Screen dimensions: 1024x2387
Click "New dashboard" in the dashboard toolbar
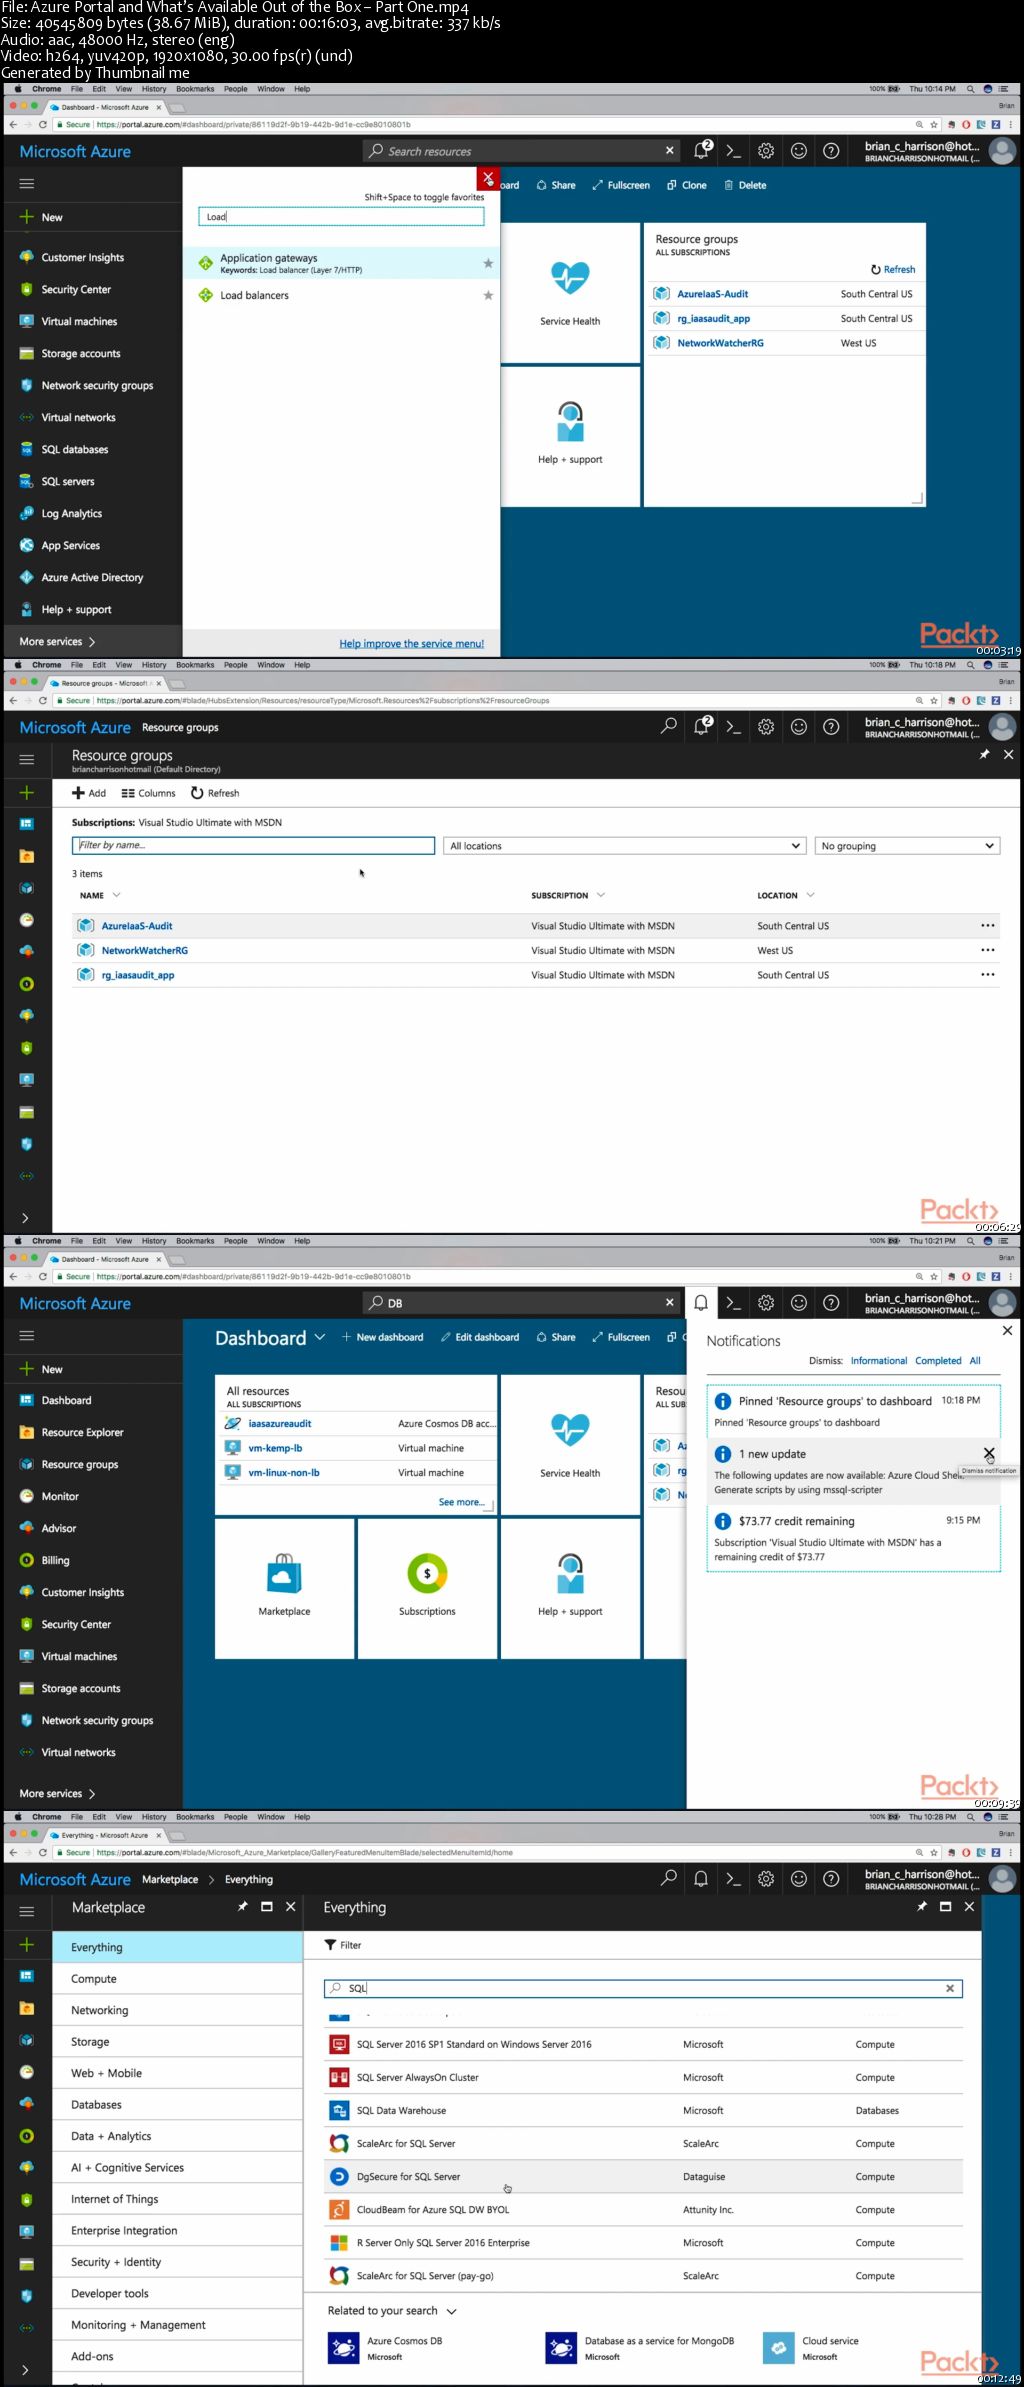pyautogui.click(x=383, y=1337)
